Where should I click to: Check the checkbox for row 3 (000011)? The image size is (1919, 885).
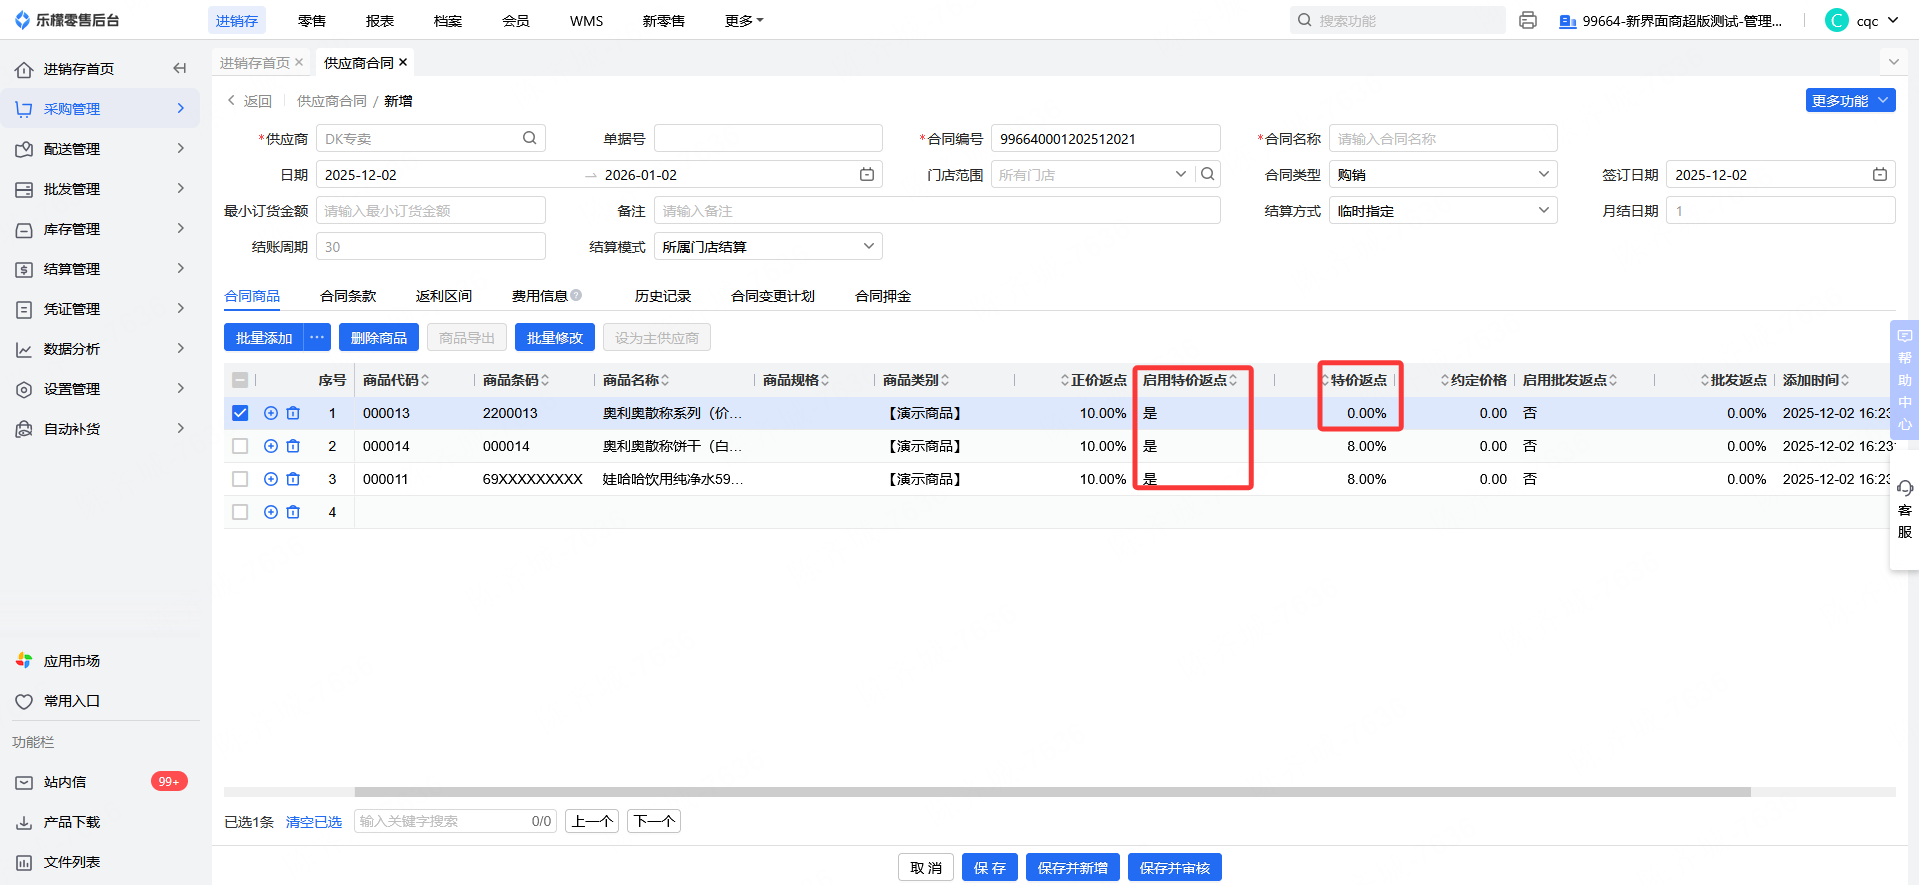(x=240, y=479)
